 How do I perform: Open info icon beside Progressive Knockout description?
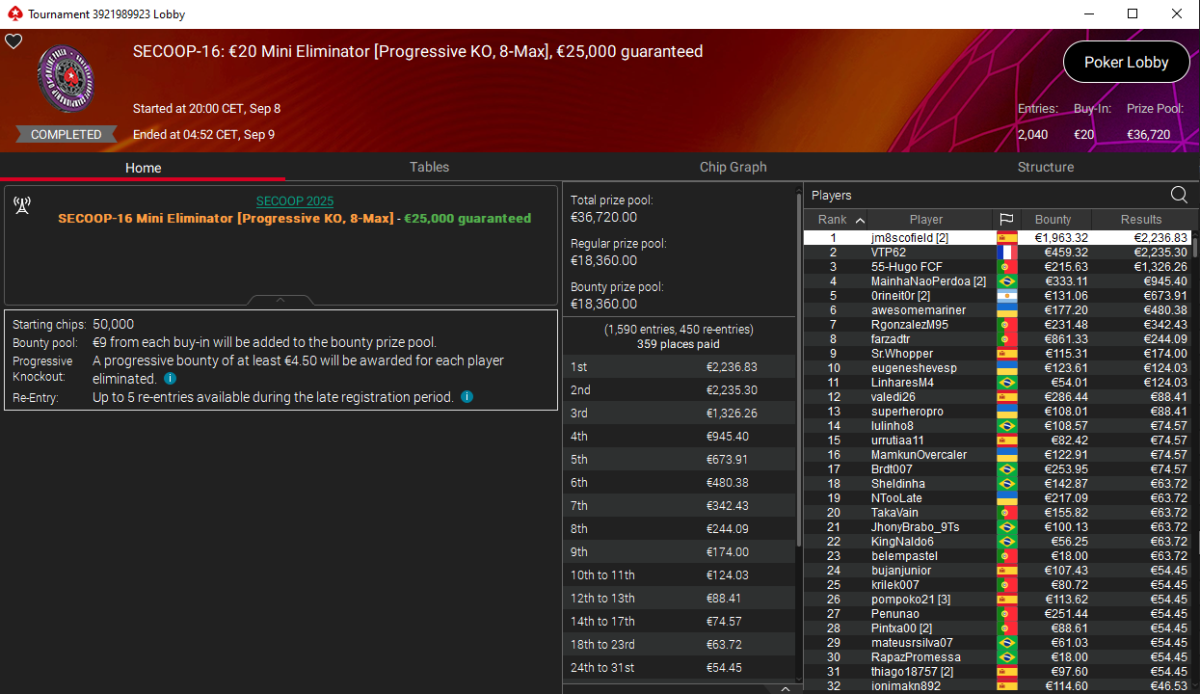point(169,379)
